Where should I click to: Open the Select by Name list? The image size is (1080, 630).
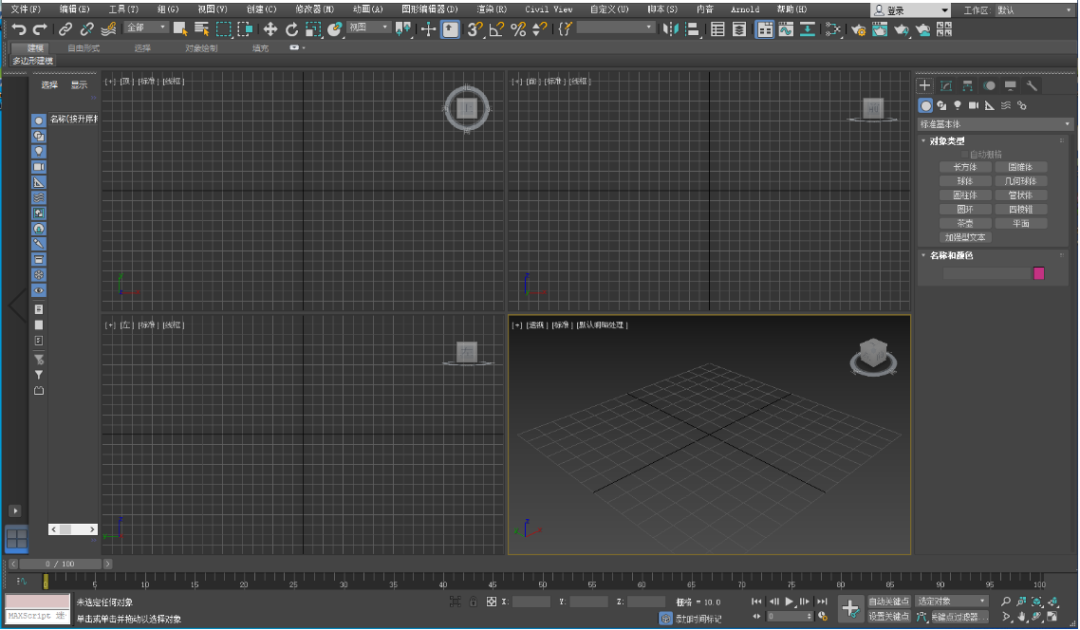(x=202, y=29)
